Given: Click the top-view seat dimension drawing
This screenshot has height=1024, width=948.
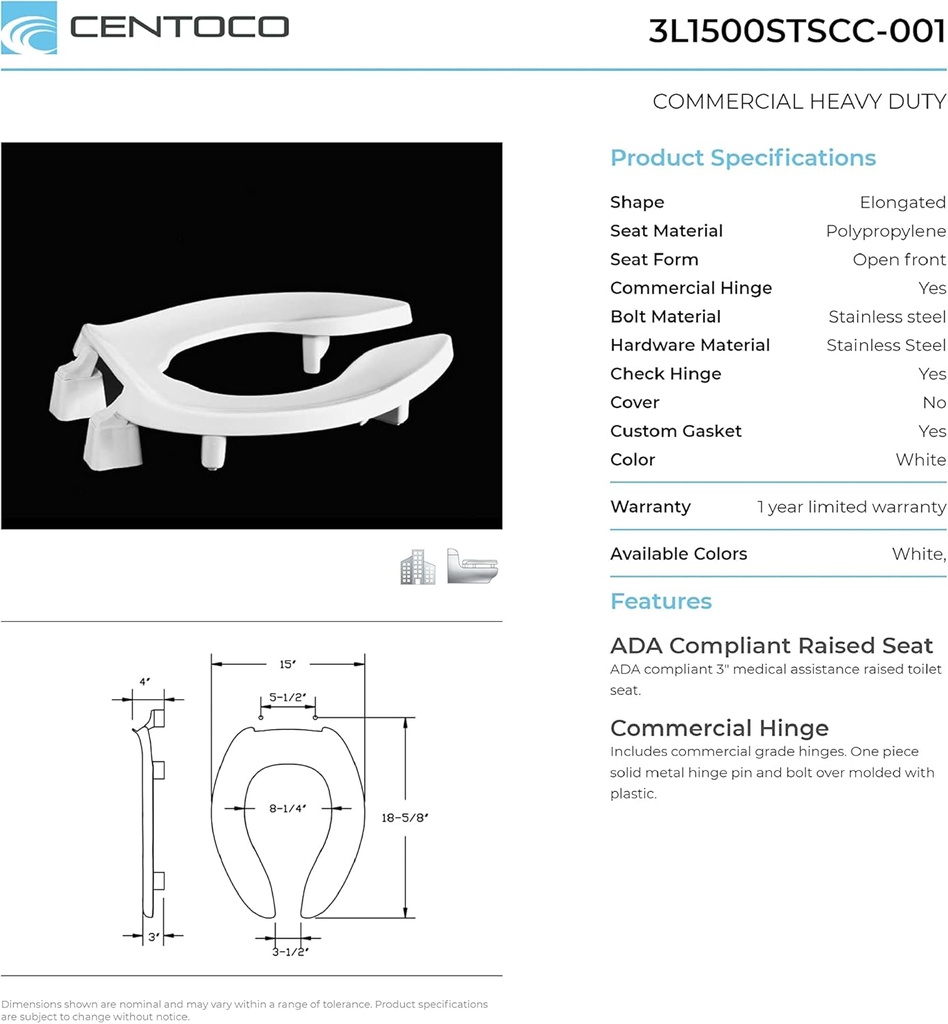Looking at the screenshot, I should coord(290,810).
